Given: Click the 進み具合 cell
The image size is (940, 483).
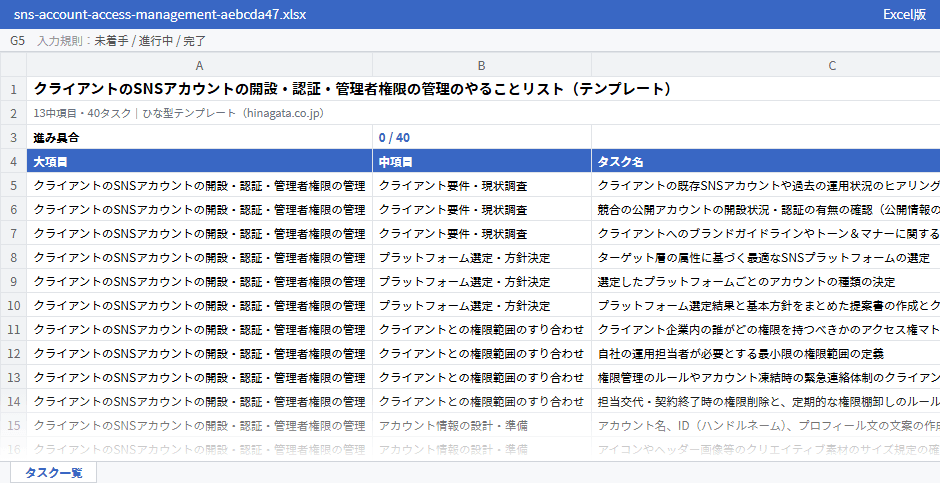Looking at the screenshot, I should coord(200,137).
